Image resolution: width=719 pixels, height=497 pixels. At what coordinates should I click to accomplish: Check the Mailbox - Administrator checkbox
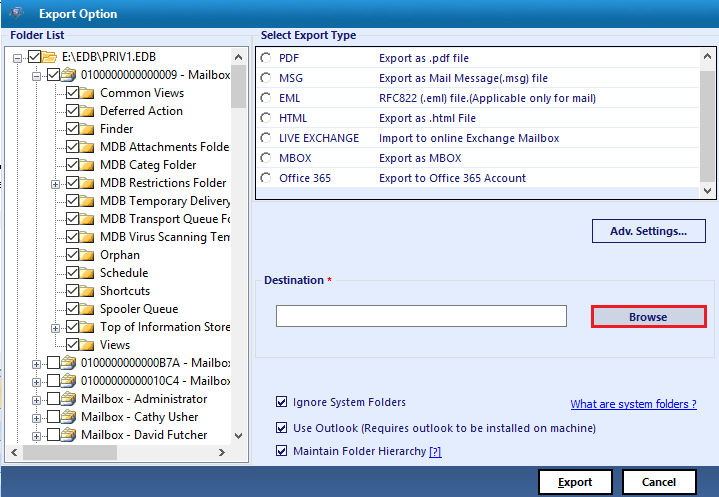(54, 399)
